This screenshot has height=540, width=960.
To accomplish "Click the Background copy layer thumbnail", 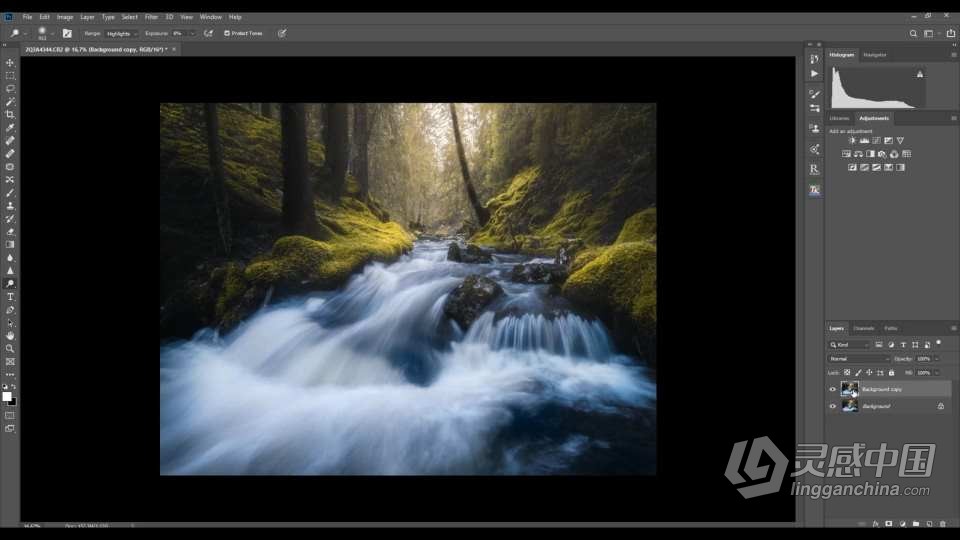I will 849,389.
